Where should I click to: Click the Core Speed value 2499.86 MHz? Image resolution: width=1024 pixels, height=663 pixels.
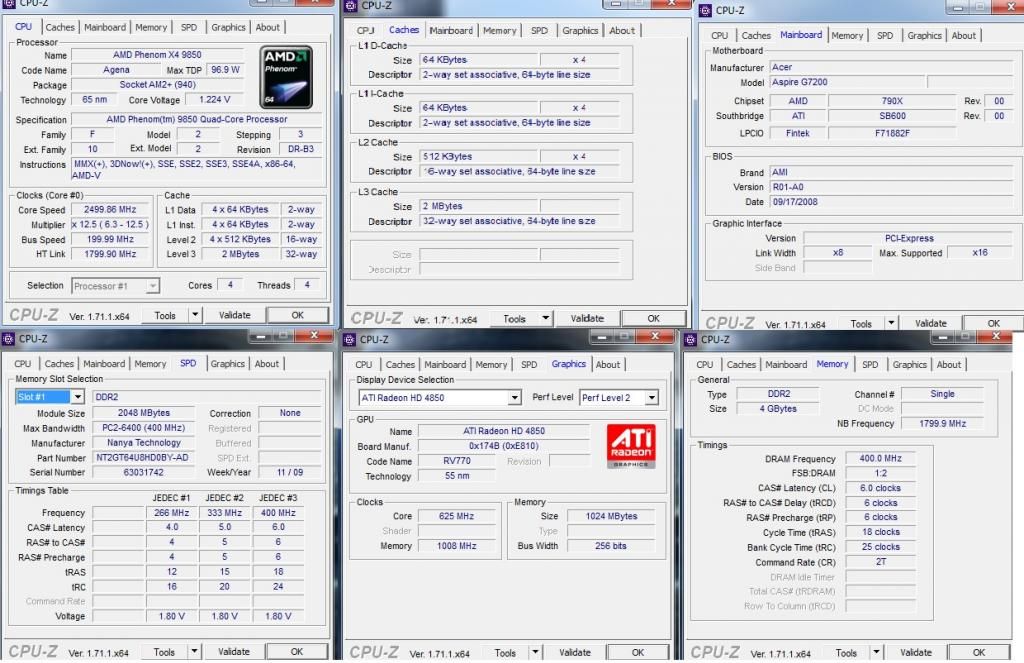pos(110,210)
